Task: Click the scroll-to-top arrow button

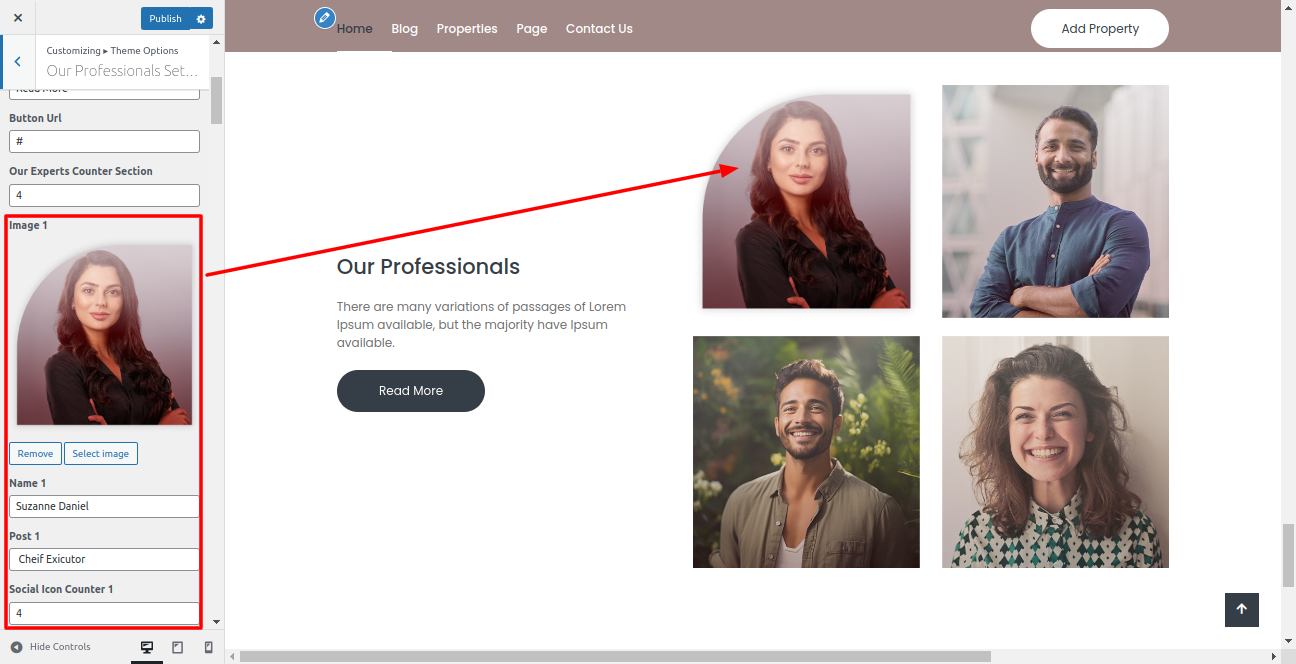Action: click(x=1241, y=609)
